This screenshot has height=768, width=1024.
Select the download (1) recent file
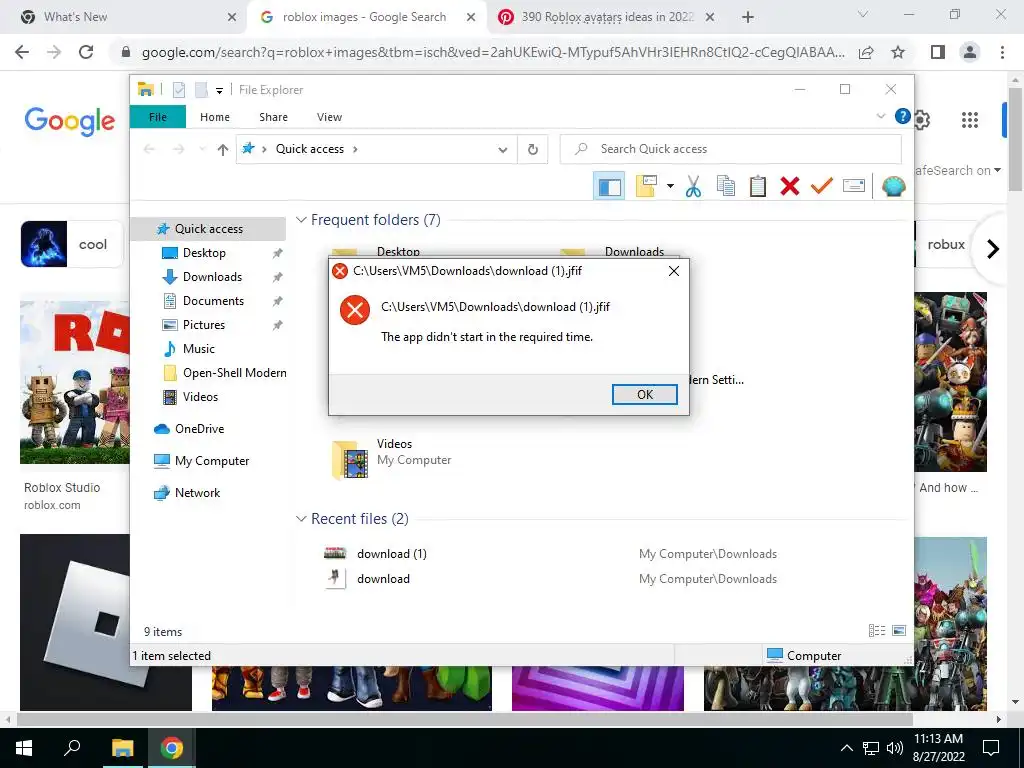[x=391, y=554]
